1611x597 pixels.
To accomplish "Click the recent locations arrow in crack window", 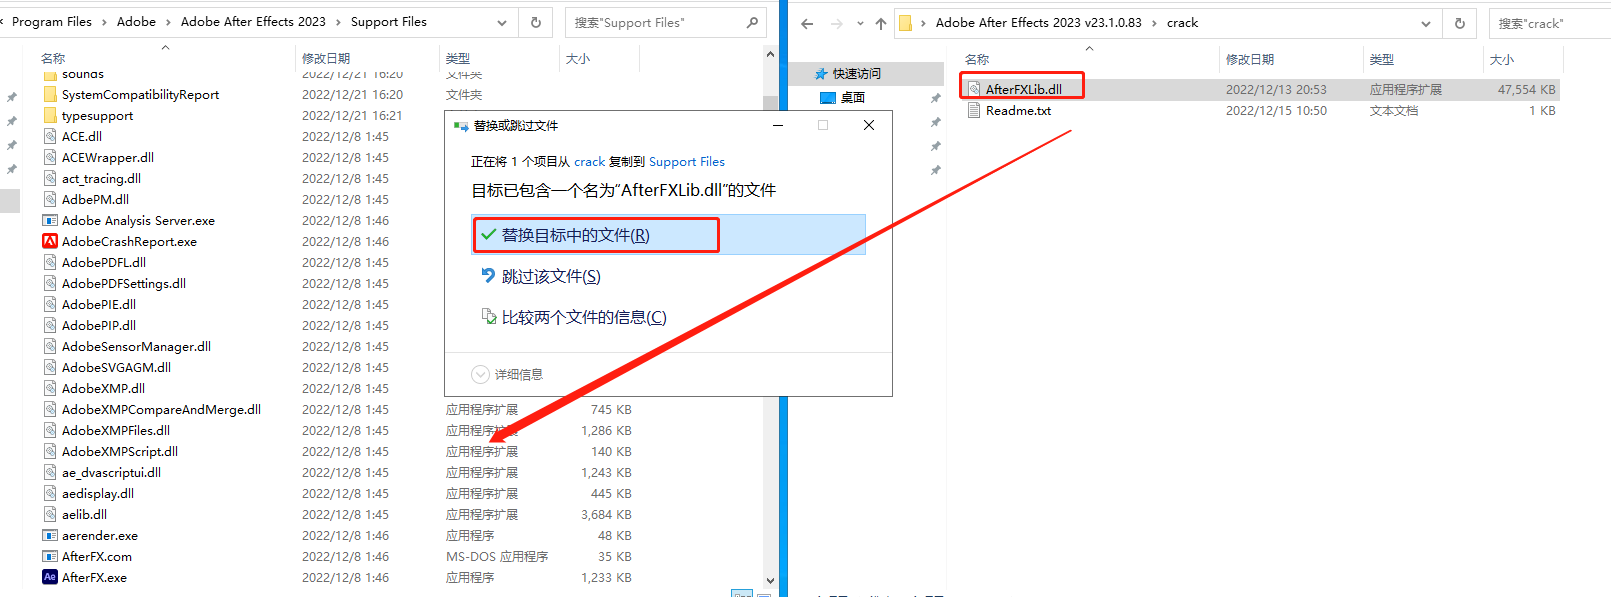I will tap(859, 23).
